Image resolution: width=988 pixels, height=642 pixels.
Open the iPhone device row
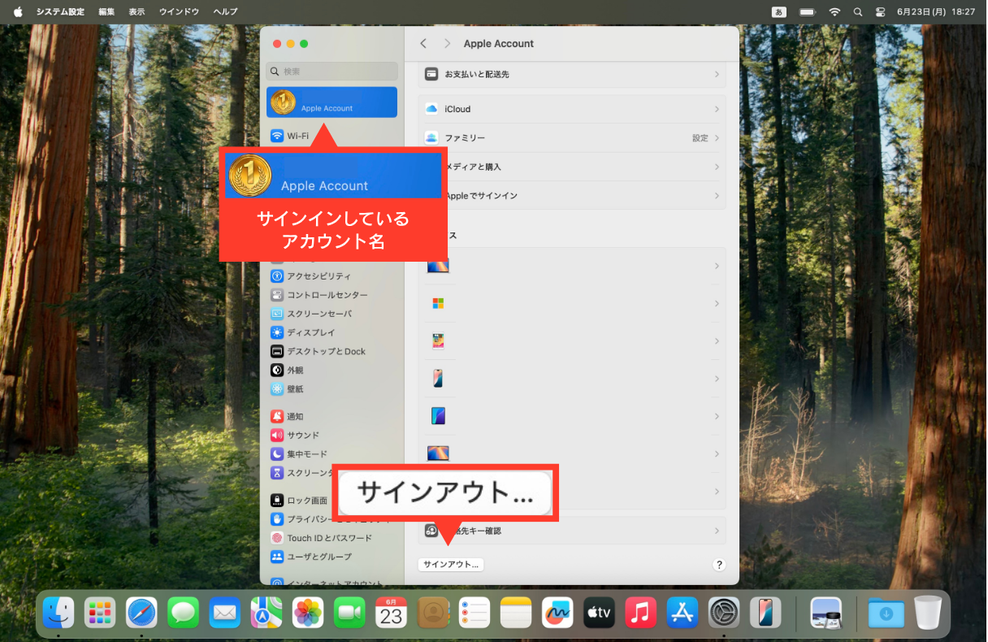[572, 379]
